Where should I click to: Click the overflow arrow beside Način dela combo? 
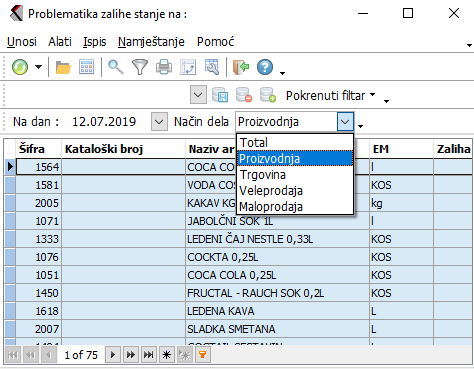(360, 126)
